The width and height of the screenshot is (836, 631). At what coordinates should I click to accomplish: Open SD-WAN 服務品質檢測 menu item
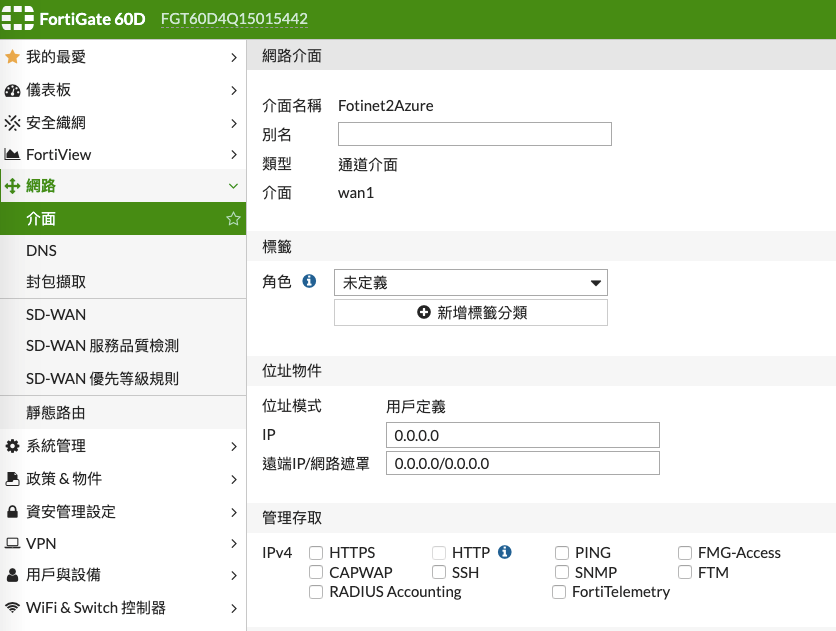coord(123,346)
